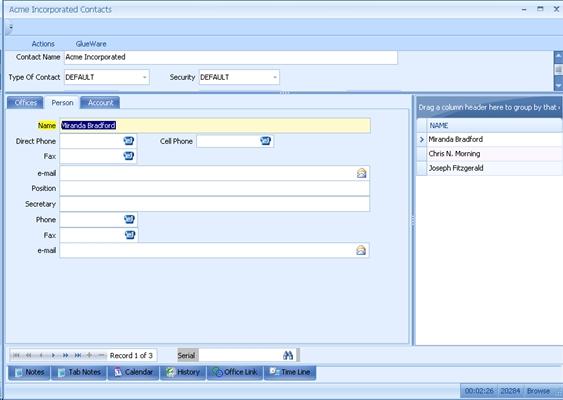Screen dimensions: 563x400
Task: Advance to next record with single right arrow
Action: pos(53,355)
